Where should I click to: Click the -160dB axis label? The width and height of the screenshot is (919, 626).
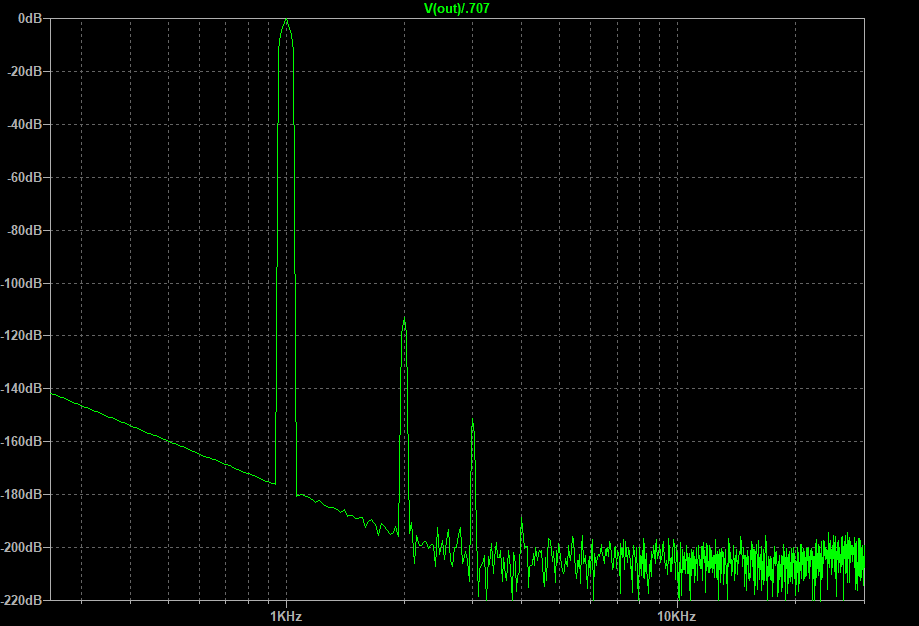pyautogui.click(x=22, y=441)
